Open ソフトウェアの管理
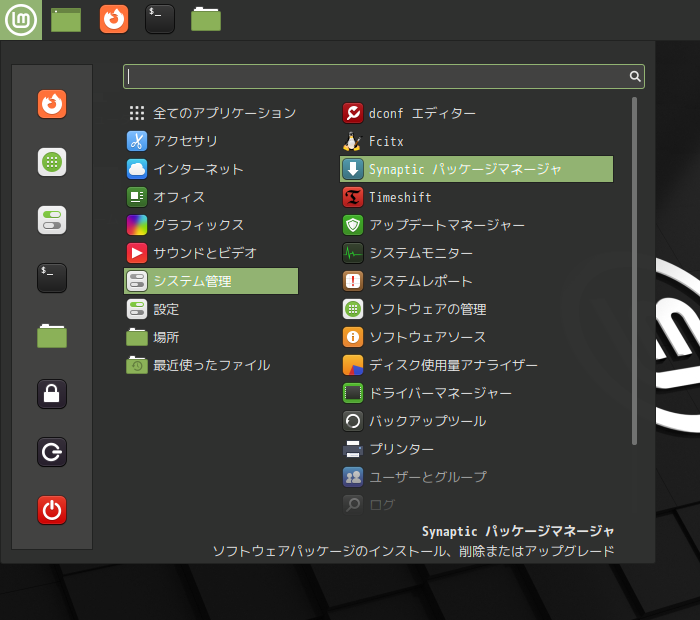Viewport: 700px width, 620px height. point(476,309)
